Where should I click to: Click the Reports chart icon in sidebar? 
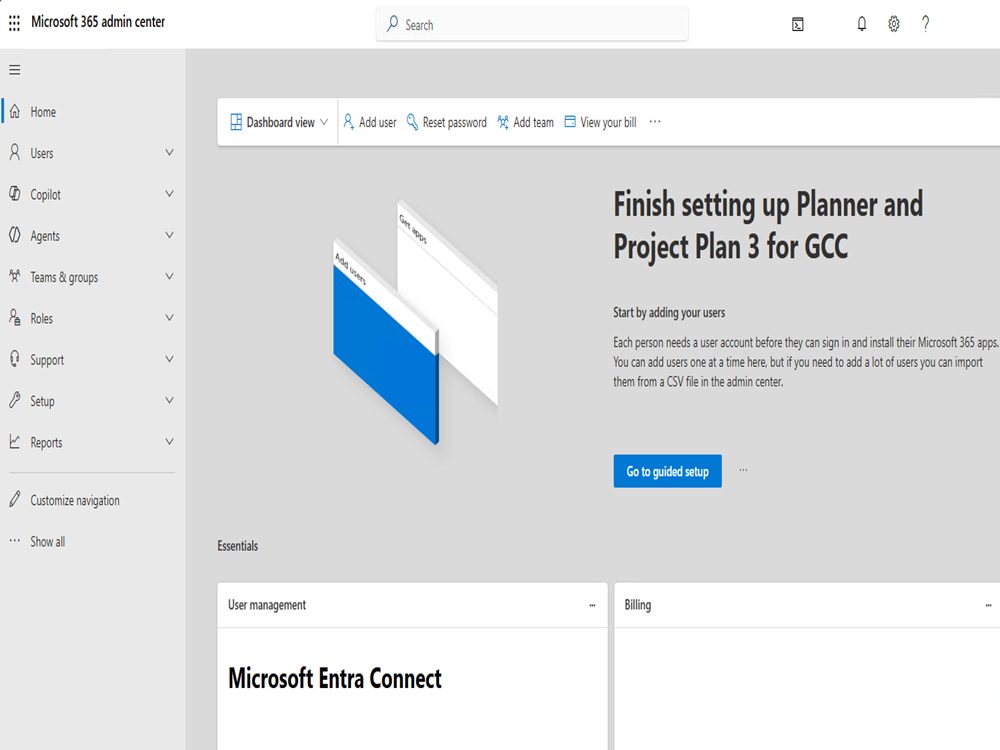tap(15, 441)
